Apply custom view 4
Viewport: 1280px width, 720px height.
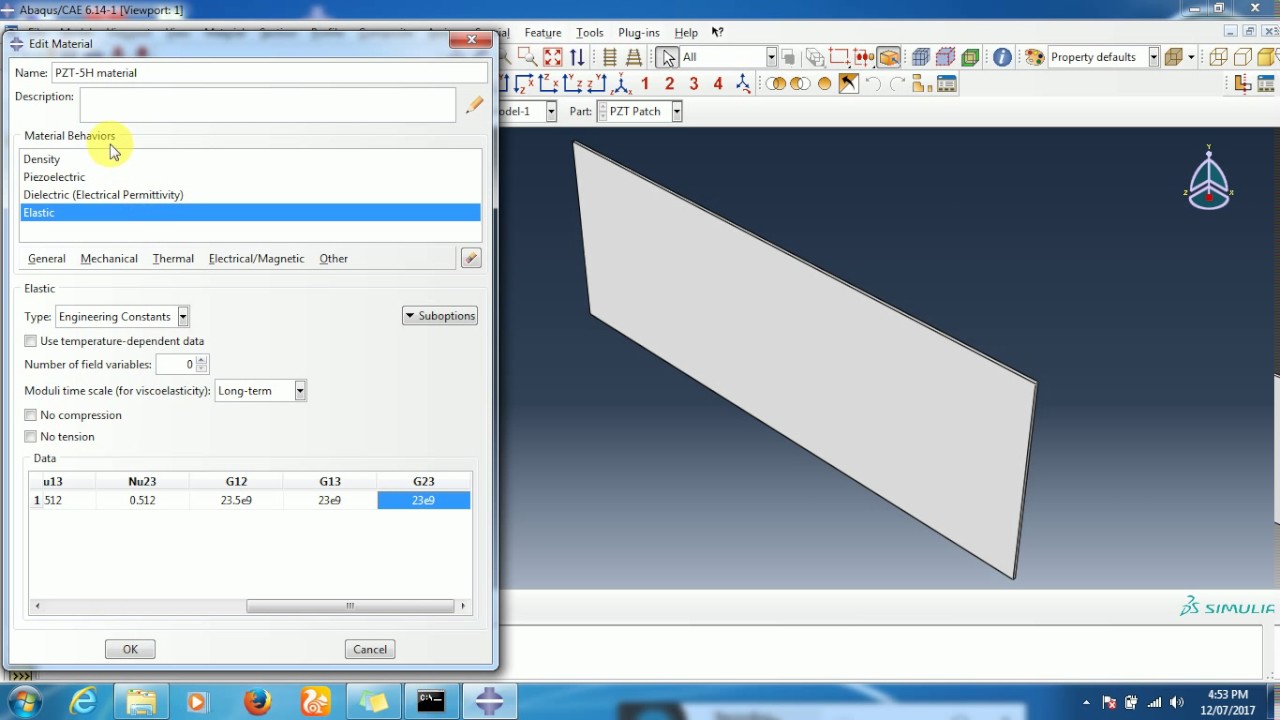pos(718,84)
